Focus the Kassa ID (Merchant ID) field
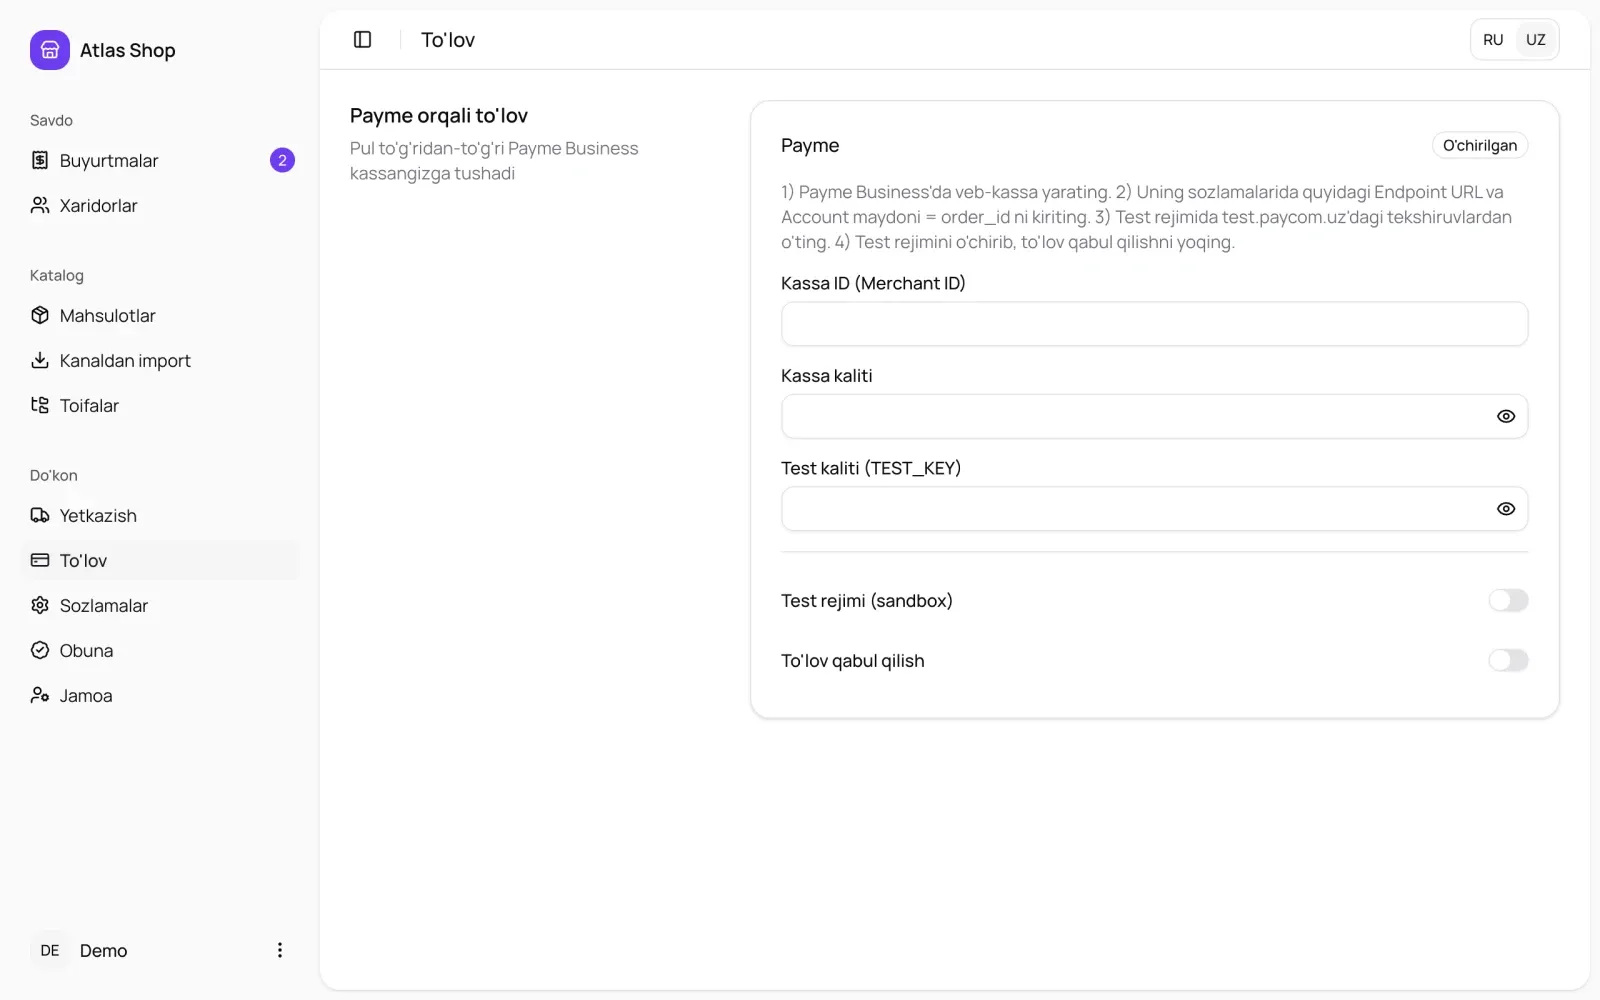Screen dimensions: 1600x1000 click(1154, 324)
